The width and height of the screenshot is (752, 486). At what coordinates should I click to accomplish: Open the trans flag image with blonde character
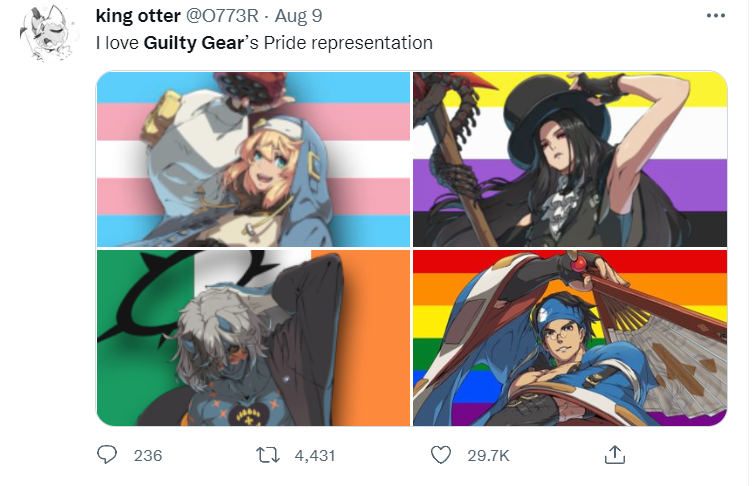pos(254,159)
